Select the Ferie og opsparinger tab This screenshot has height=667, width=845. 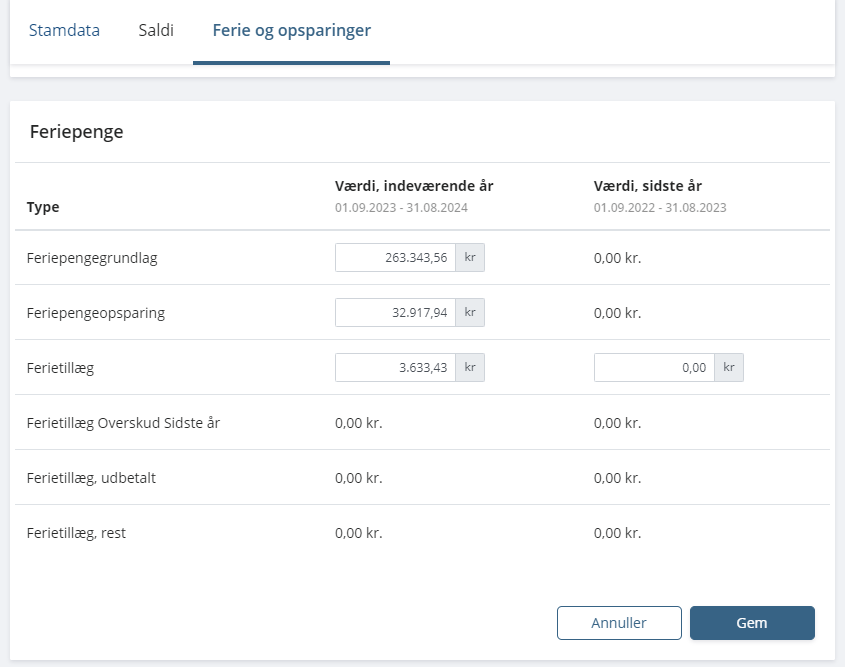point(291,30)
